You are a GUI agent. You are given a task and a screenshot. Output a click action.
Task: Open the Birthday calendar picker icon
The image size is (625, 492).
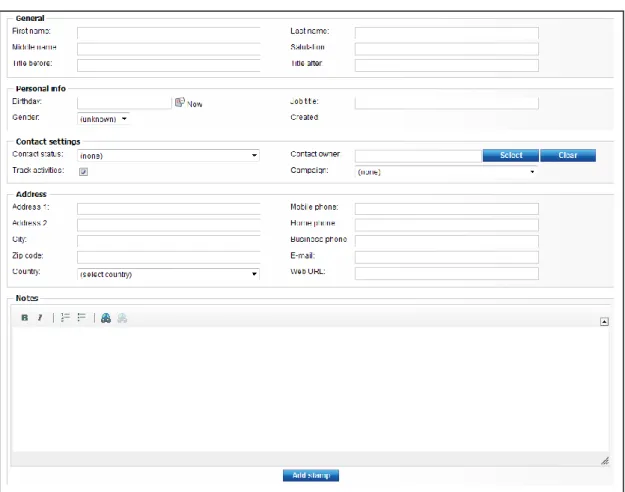(180, 102)
